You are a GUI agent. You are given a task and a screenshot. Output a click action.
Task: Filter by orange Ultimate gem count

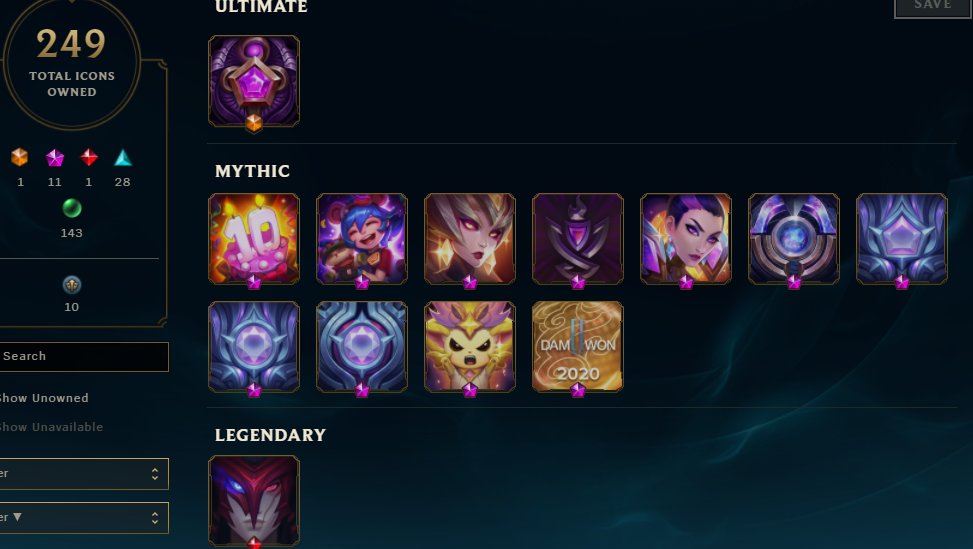pos(20,166)
